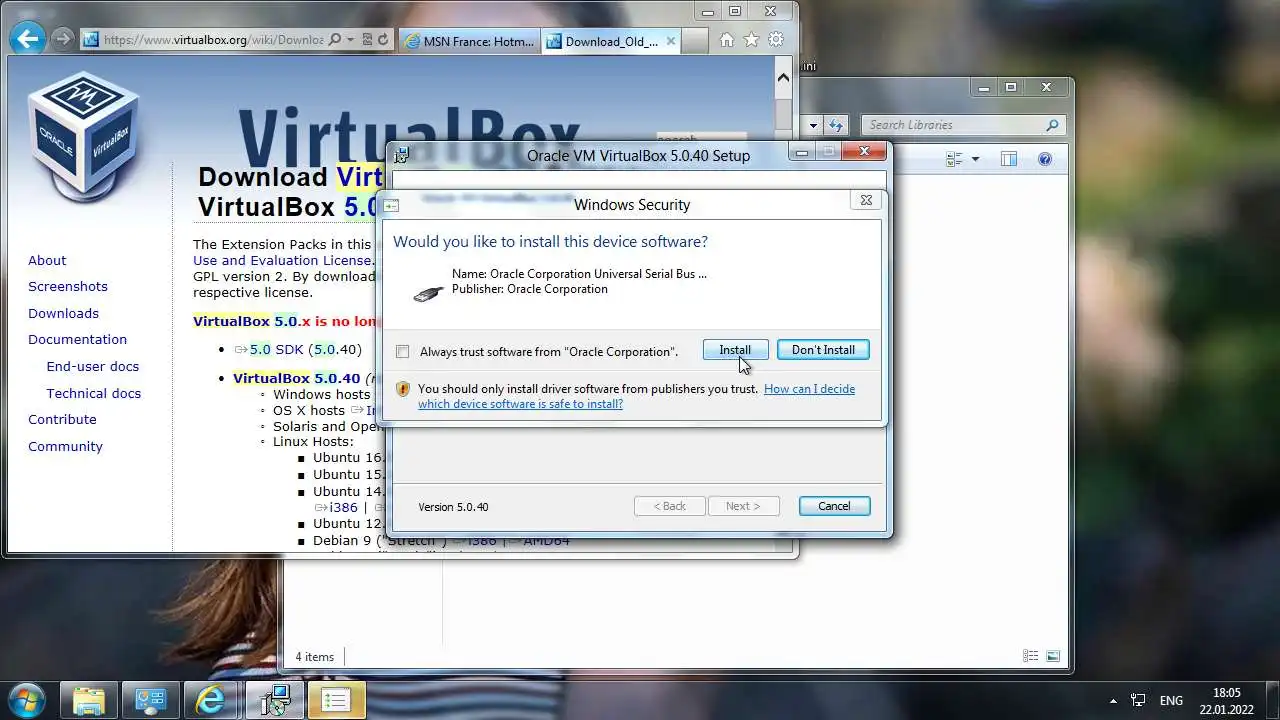Close the Windows Security dialog
1280x720 pixels.
866,200
